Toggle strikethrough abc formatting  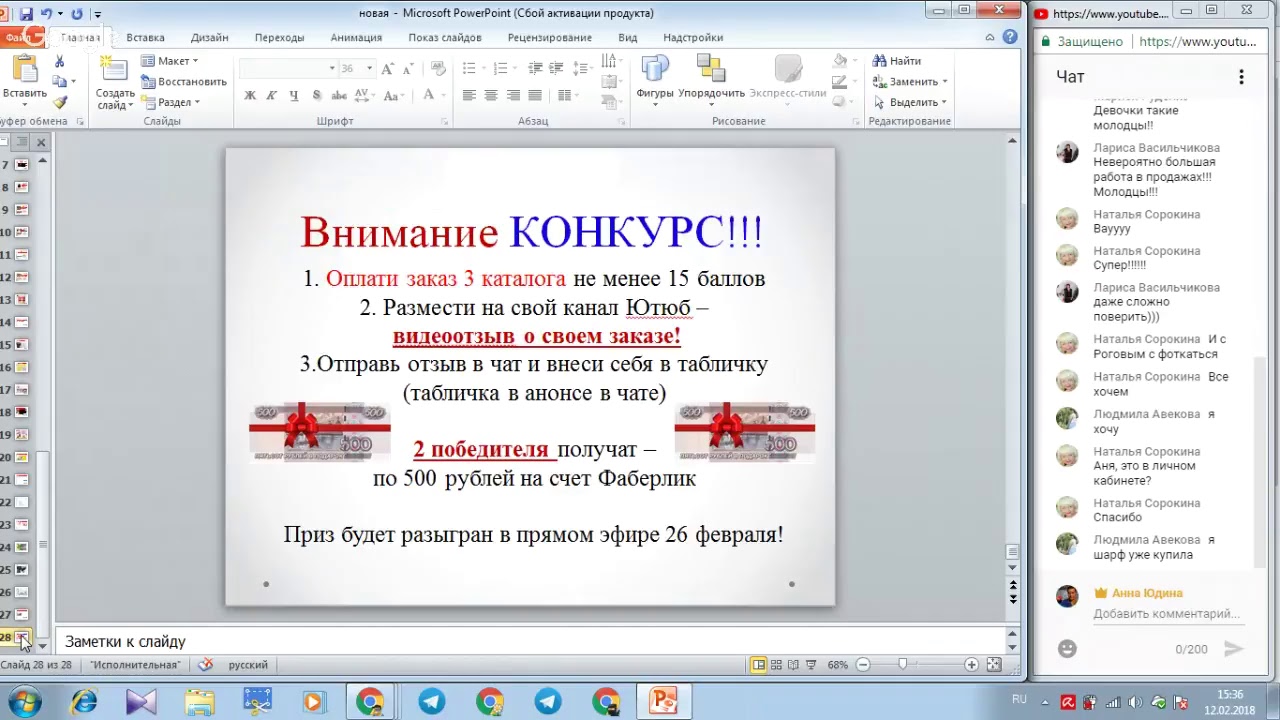[x=339, y=95]
